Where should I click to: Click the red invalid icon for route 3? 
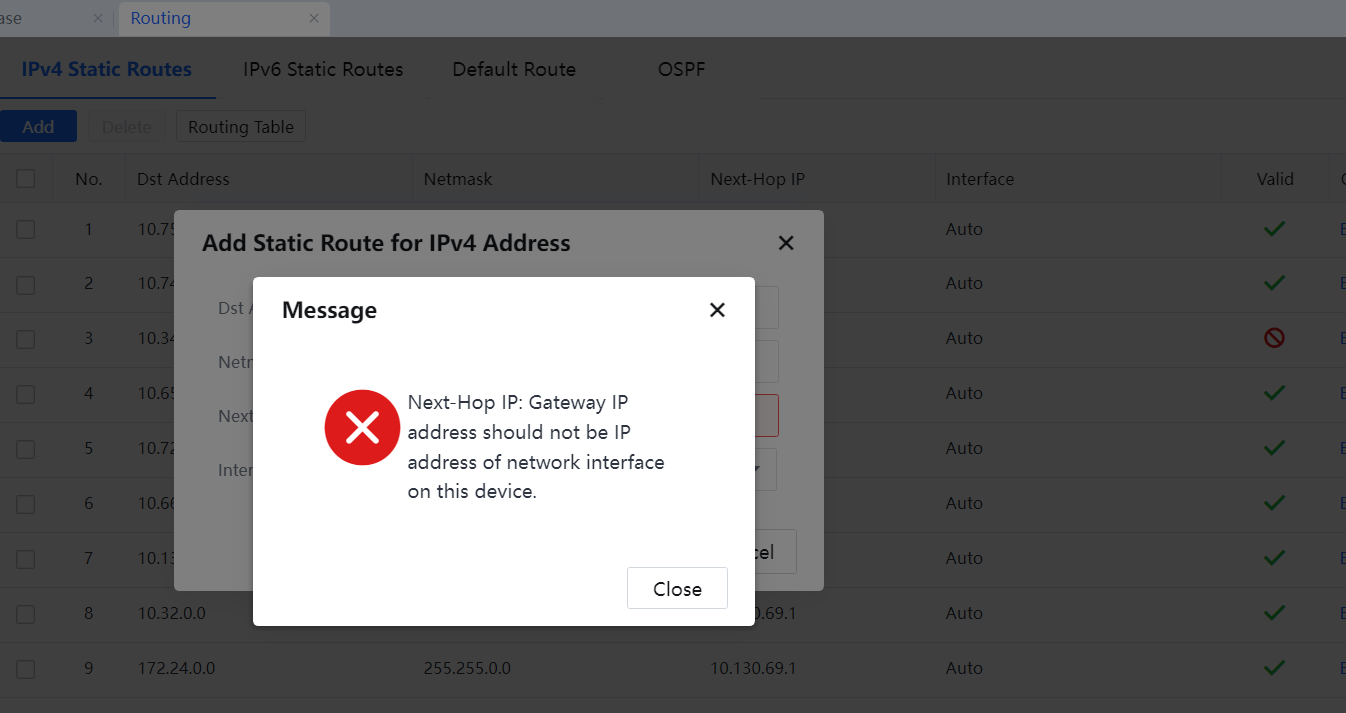pos(1274,338)
